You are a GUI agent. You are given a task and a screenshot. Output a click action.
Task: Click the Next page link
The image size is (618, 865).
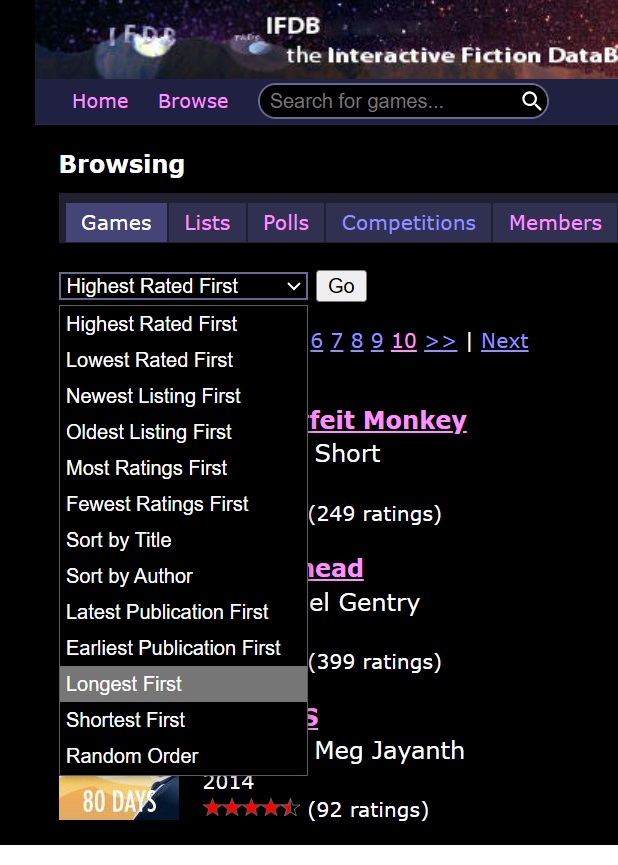505,341
